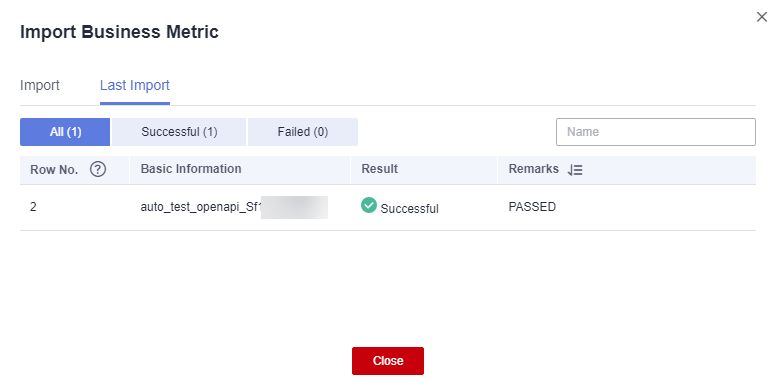Click the Row No. column header
Image resolution: width=774 pixels, height=392 pixels.
pos(54,170)
